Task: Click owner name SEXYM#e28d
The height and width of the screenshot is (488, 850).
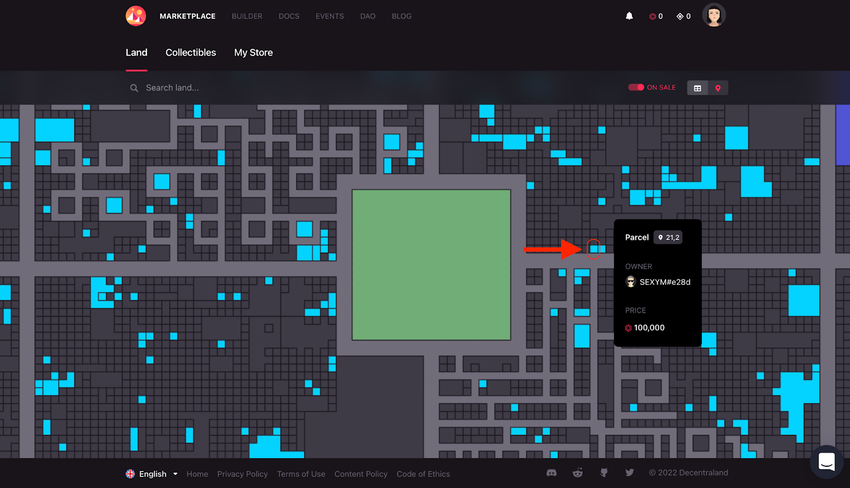Action: tap(665, 282)
